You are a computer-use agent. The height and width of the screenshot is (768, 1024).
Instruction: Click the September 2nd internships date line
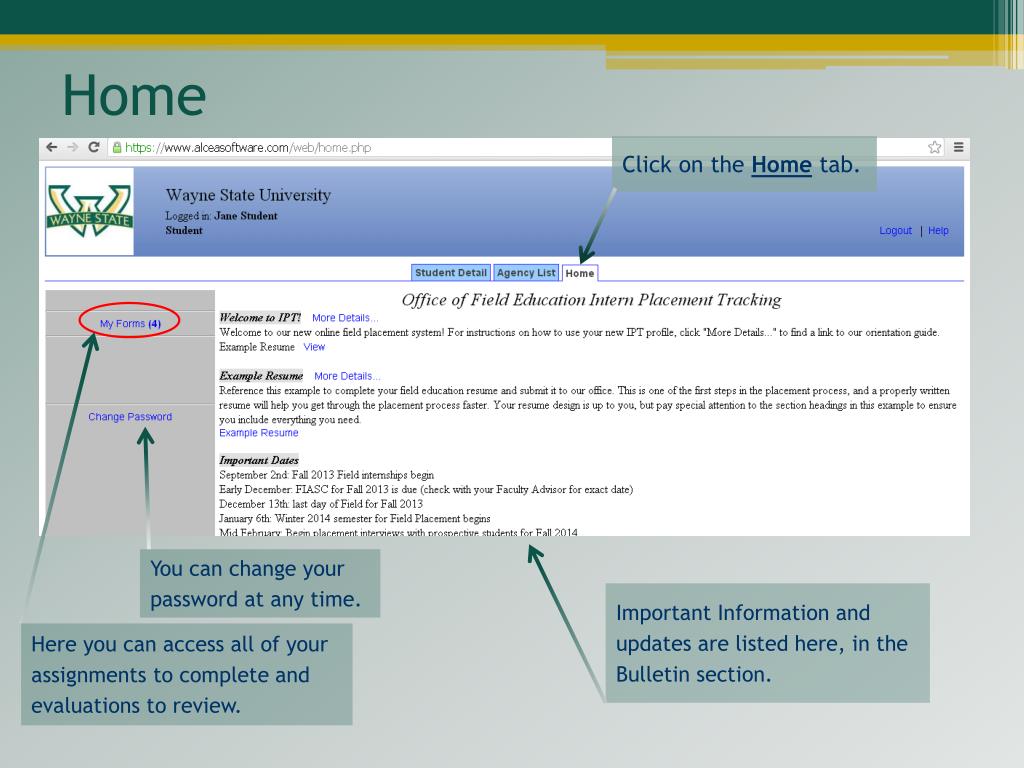click(x=327, y=475)
